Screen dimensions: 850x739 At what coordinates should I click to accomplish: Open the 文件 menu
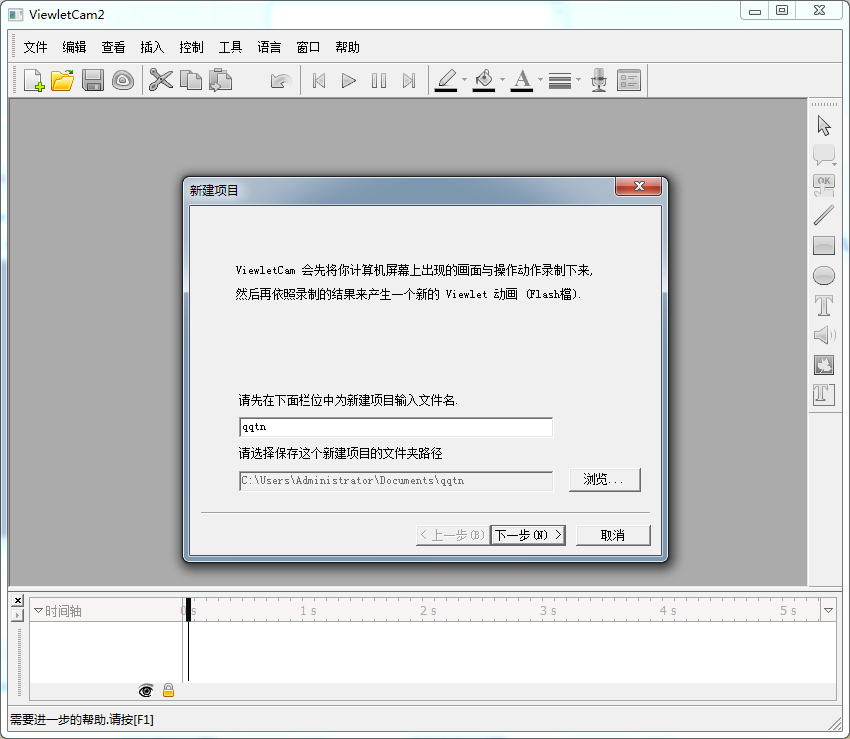35,47
